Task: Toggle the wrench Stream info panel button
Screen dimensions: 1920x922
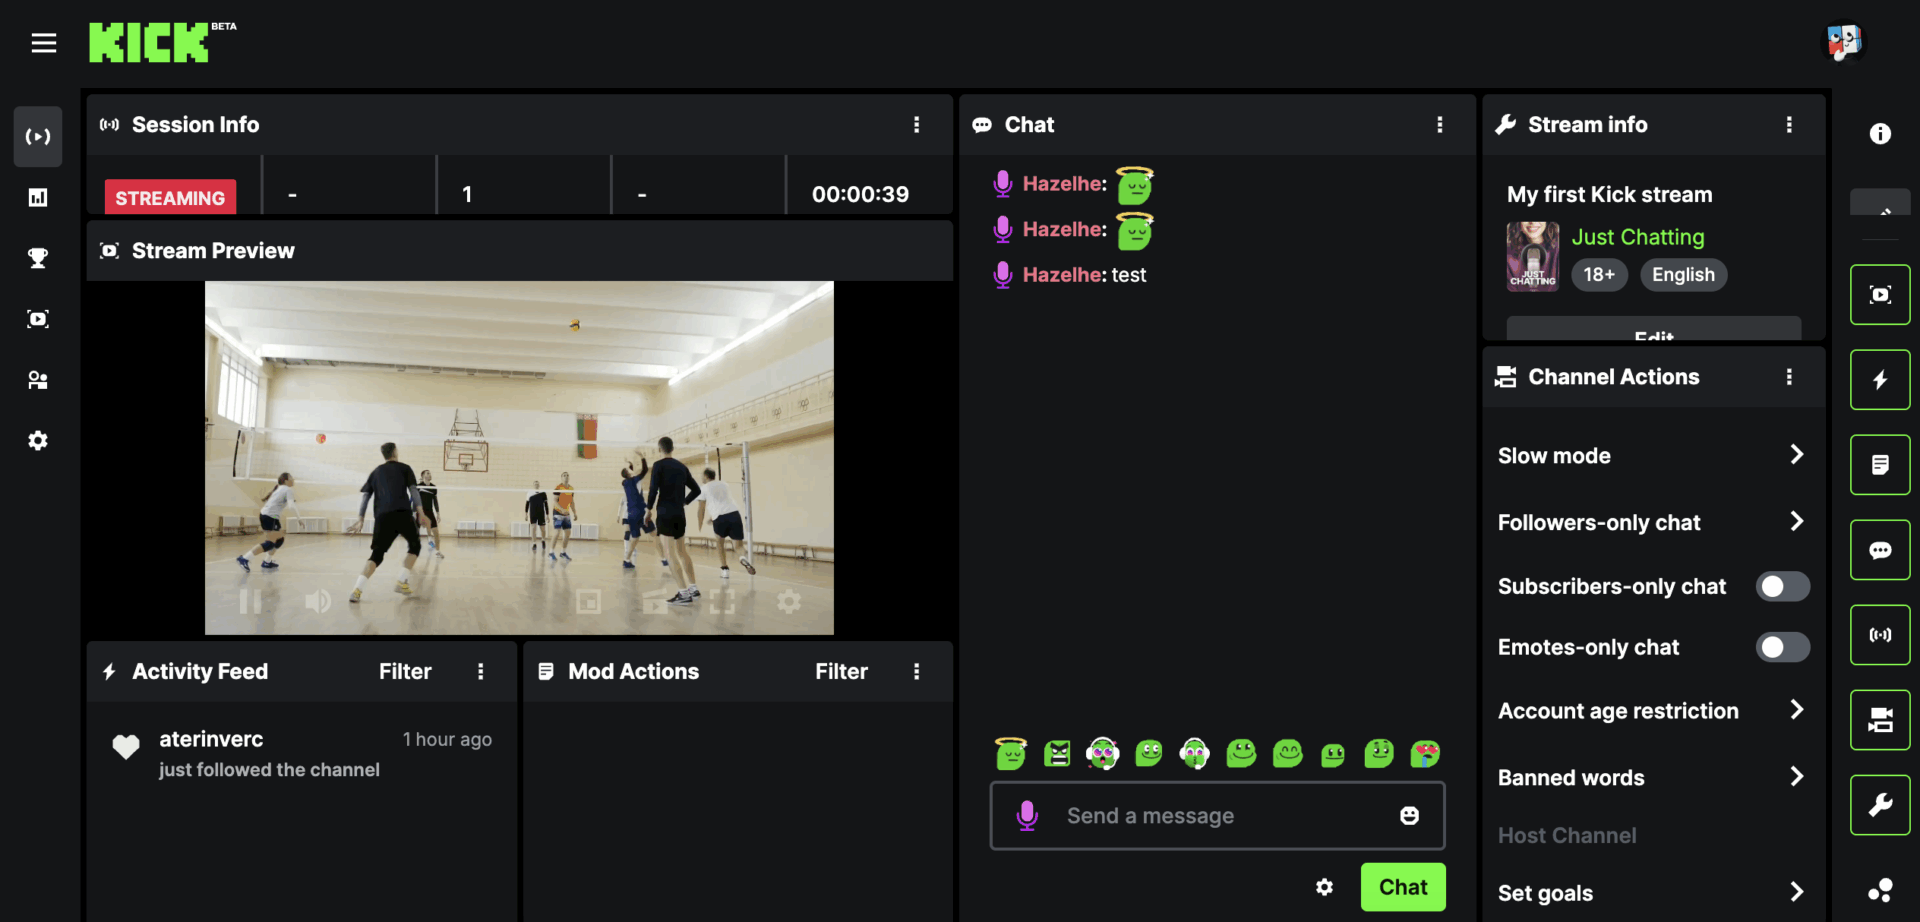Action: click(x=1880, y=805)
